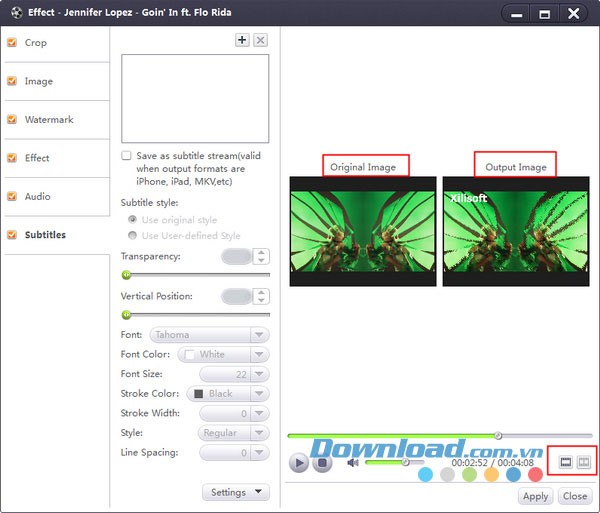Click the volume slider handle
Screen dimensions: 600x513
(405, 462)
